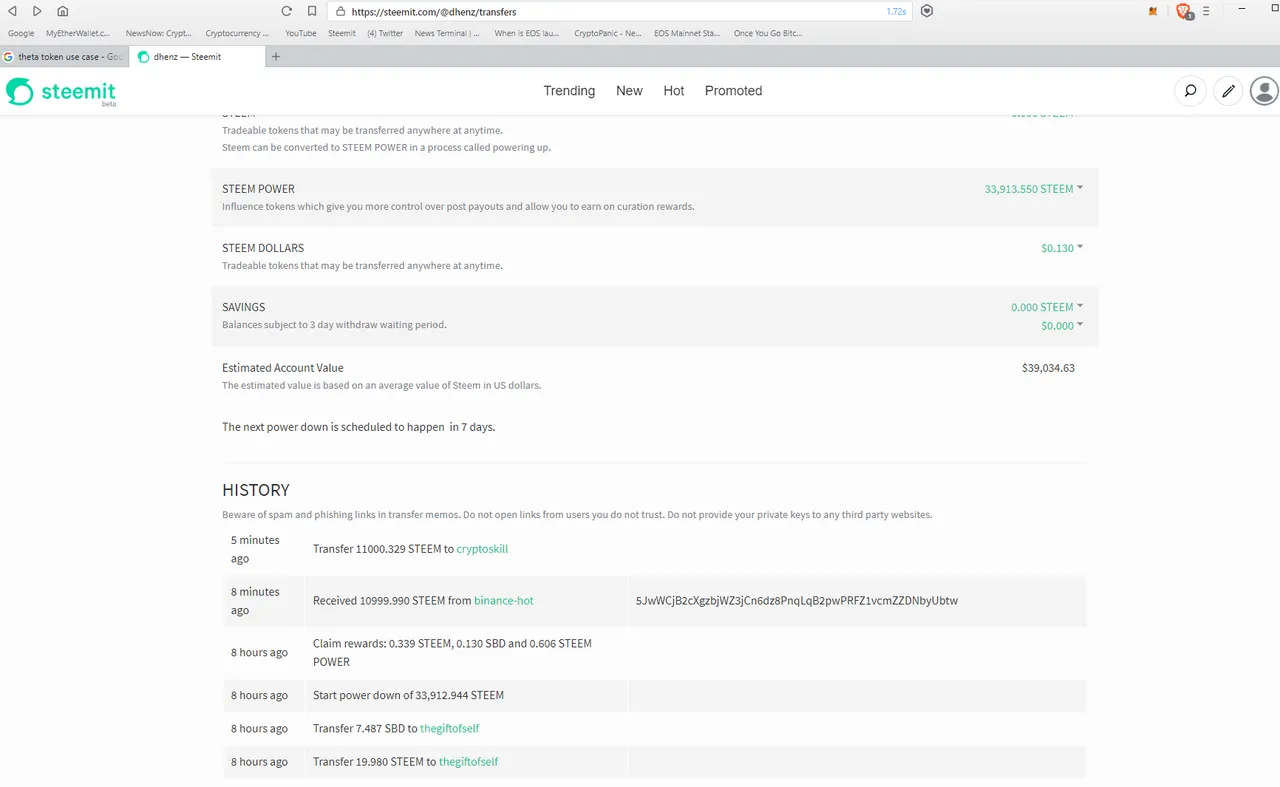Click the browser forward arrow
The image size is (1280, 787).
coord(37,11)
